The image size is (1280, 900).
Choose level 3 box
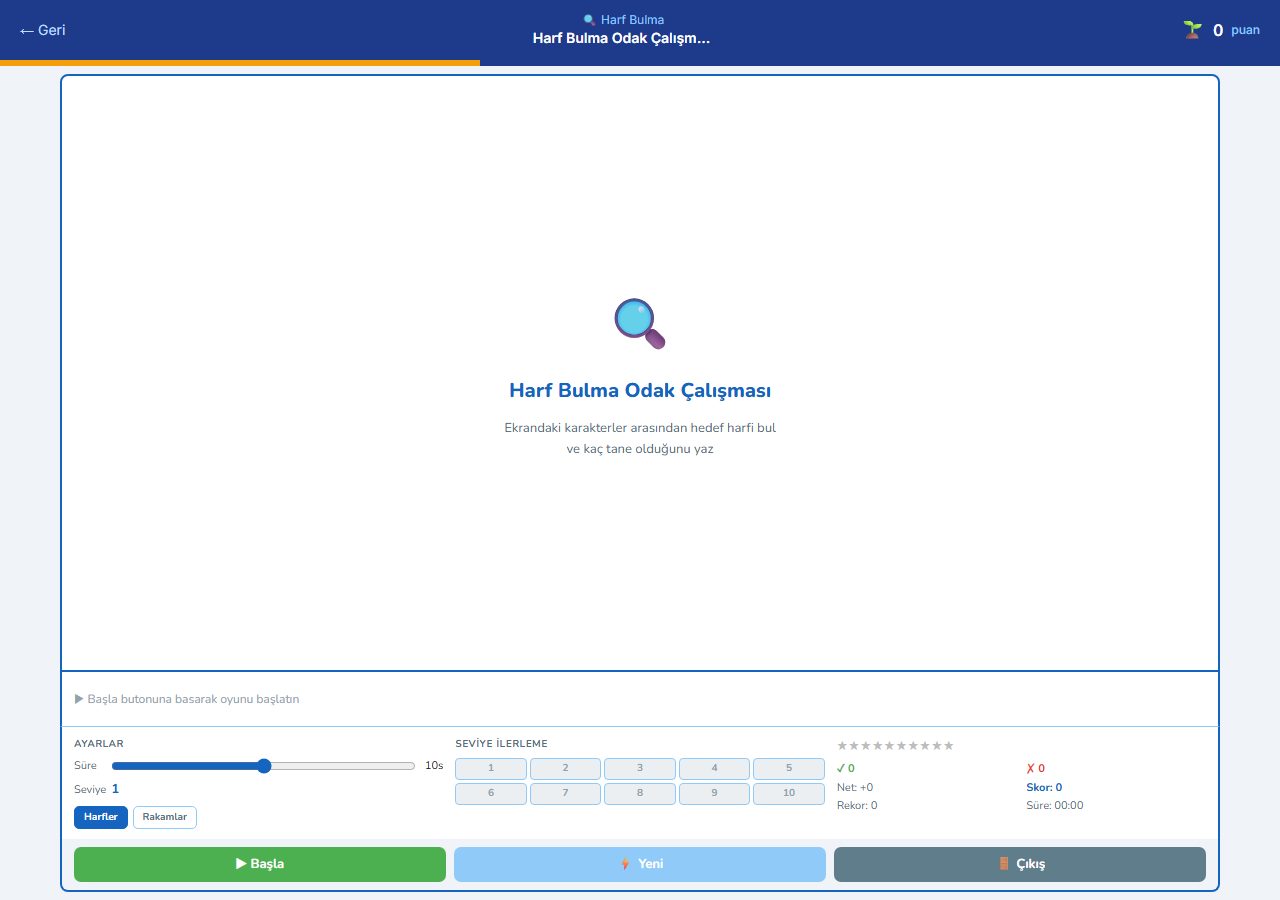640,768
